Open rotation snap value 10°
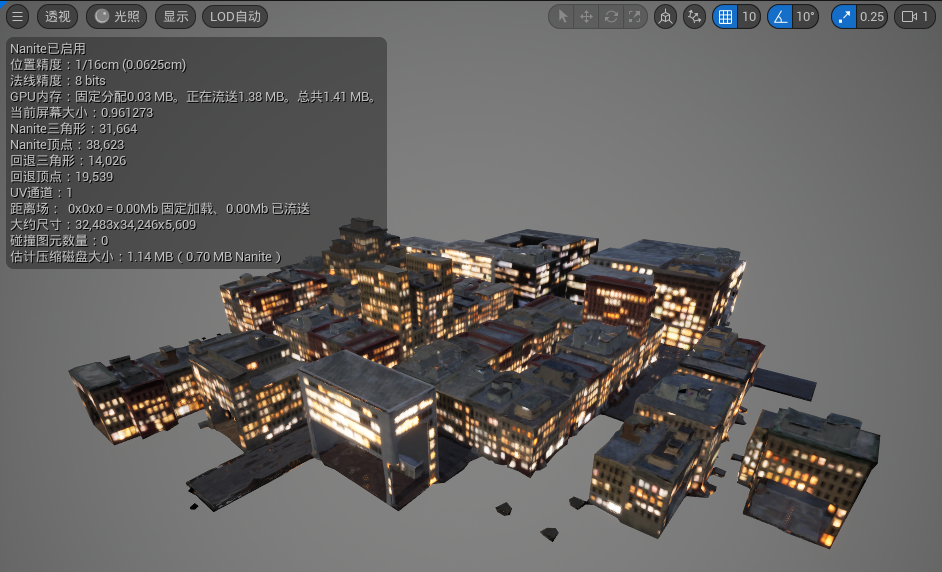 806,16
